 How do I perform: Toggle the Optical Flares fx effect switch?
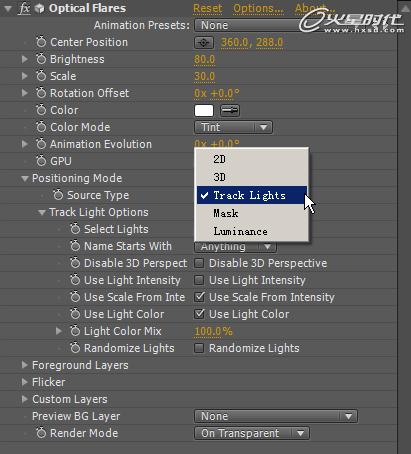click(24, 8)
